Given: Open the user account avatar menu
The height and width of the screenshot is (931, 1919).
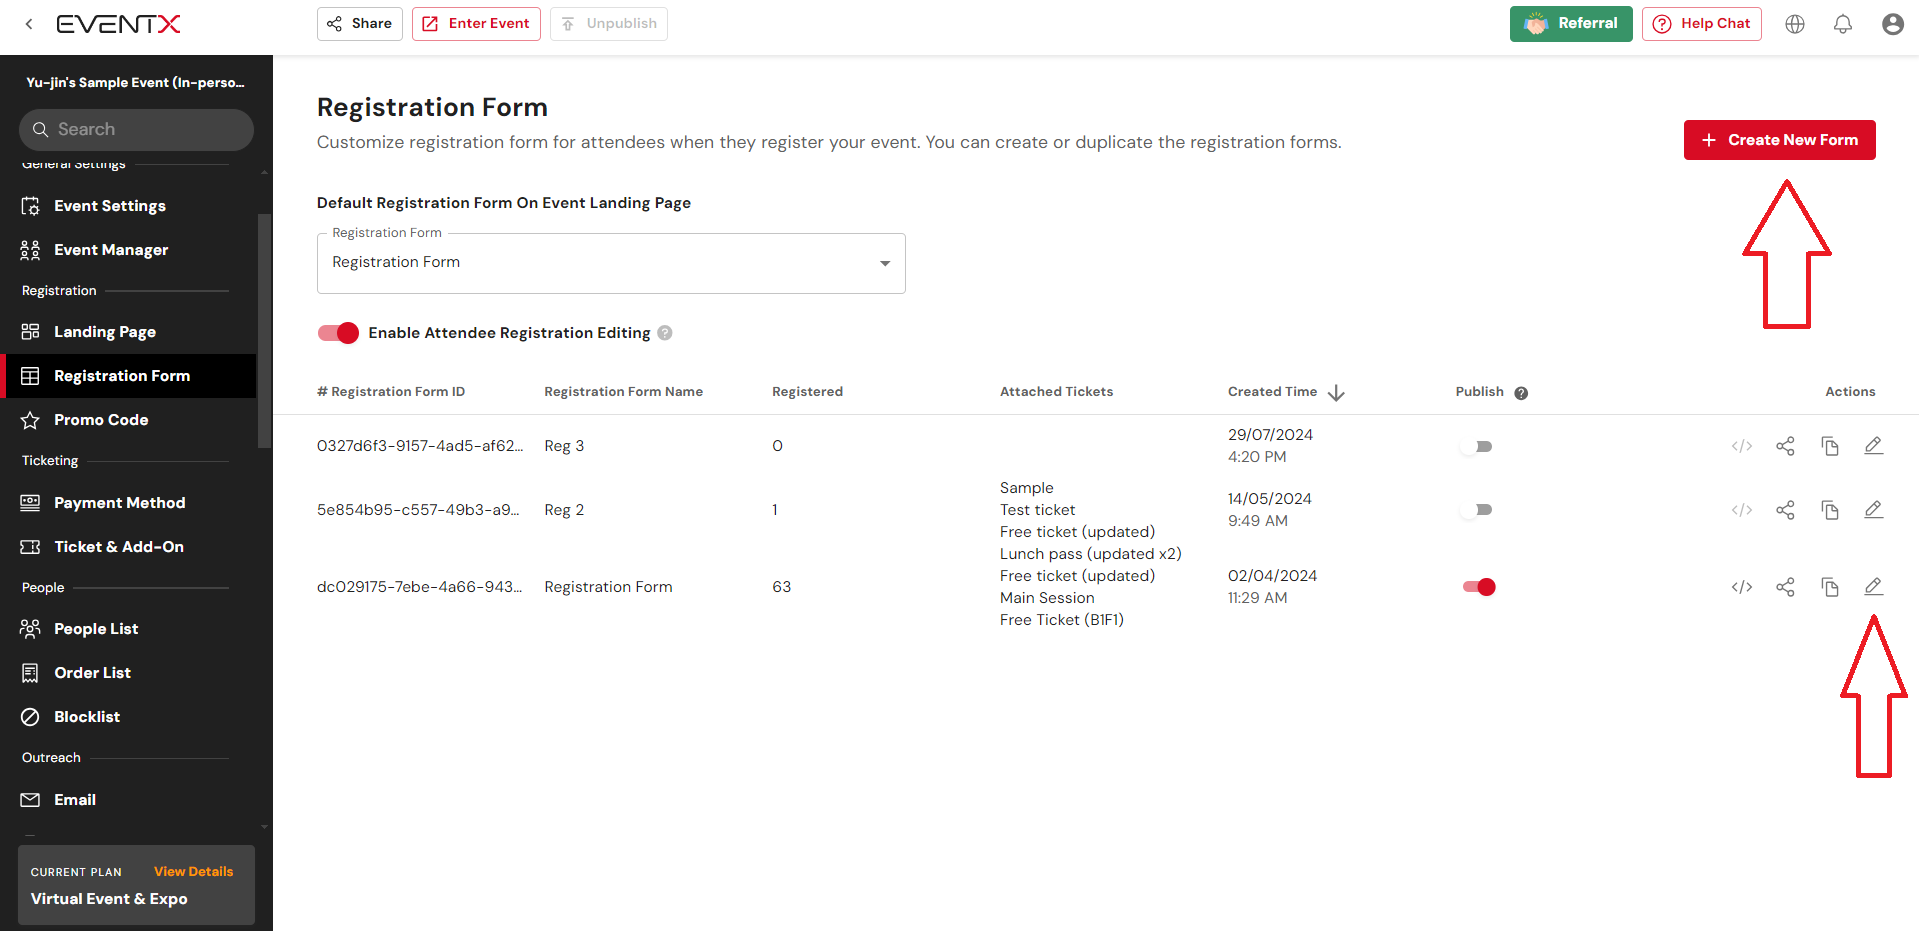Looking at the screenshot, I should [x=1892, y=24].
